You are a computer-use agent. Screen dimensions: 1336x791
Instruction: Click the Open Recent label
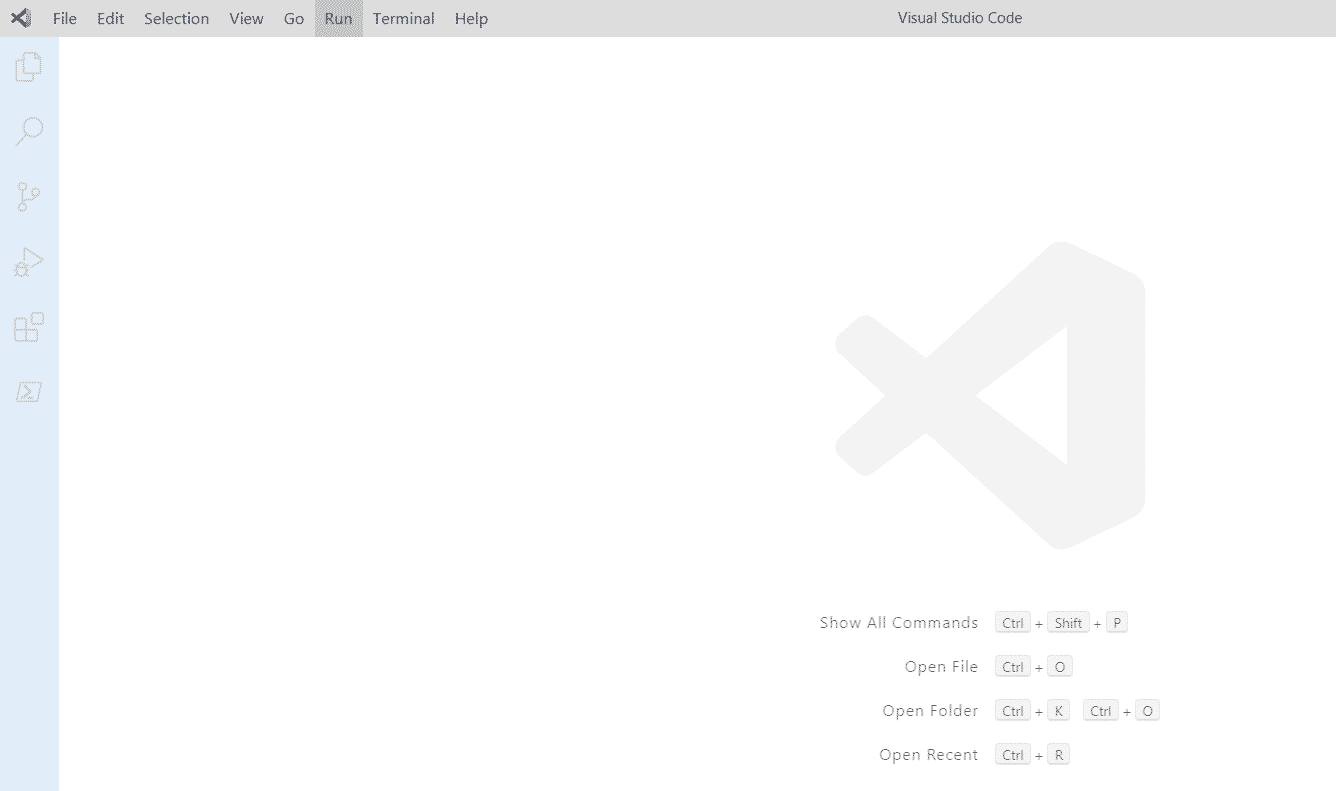[x=928, y=754]
